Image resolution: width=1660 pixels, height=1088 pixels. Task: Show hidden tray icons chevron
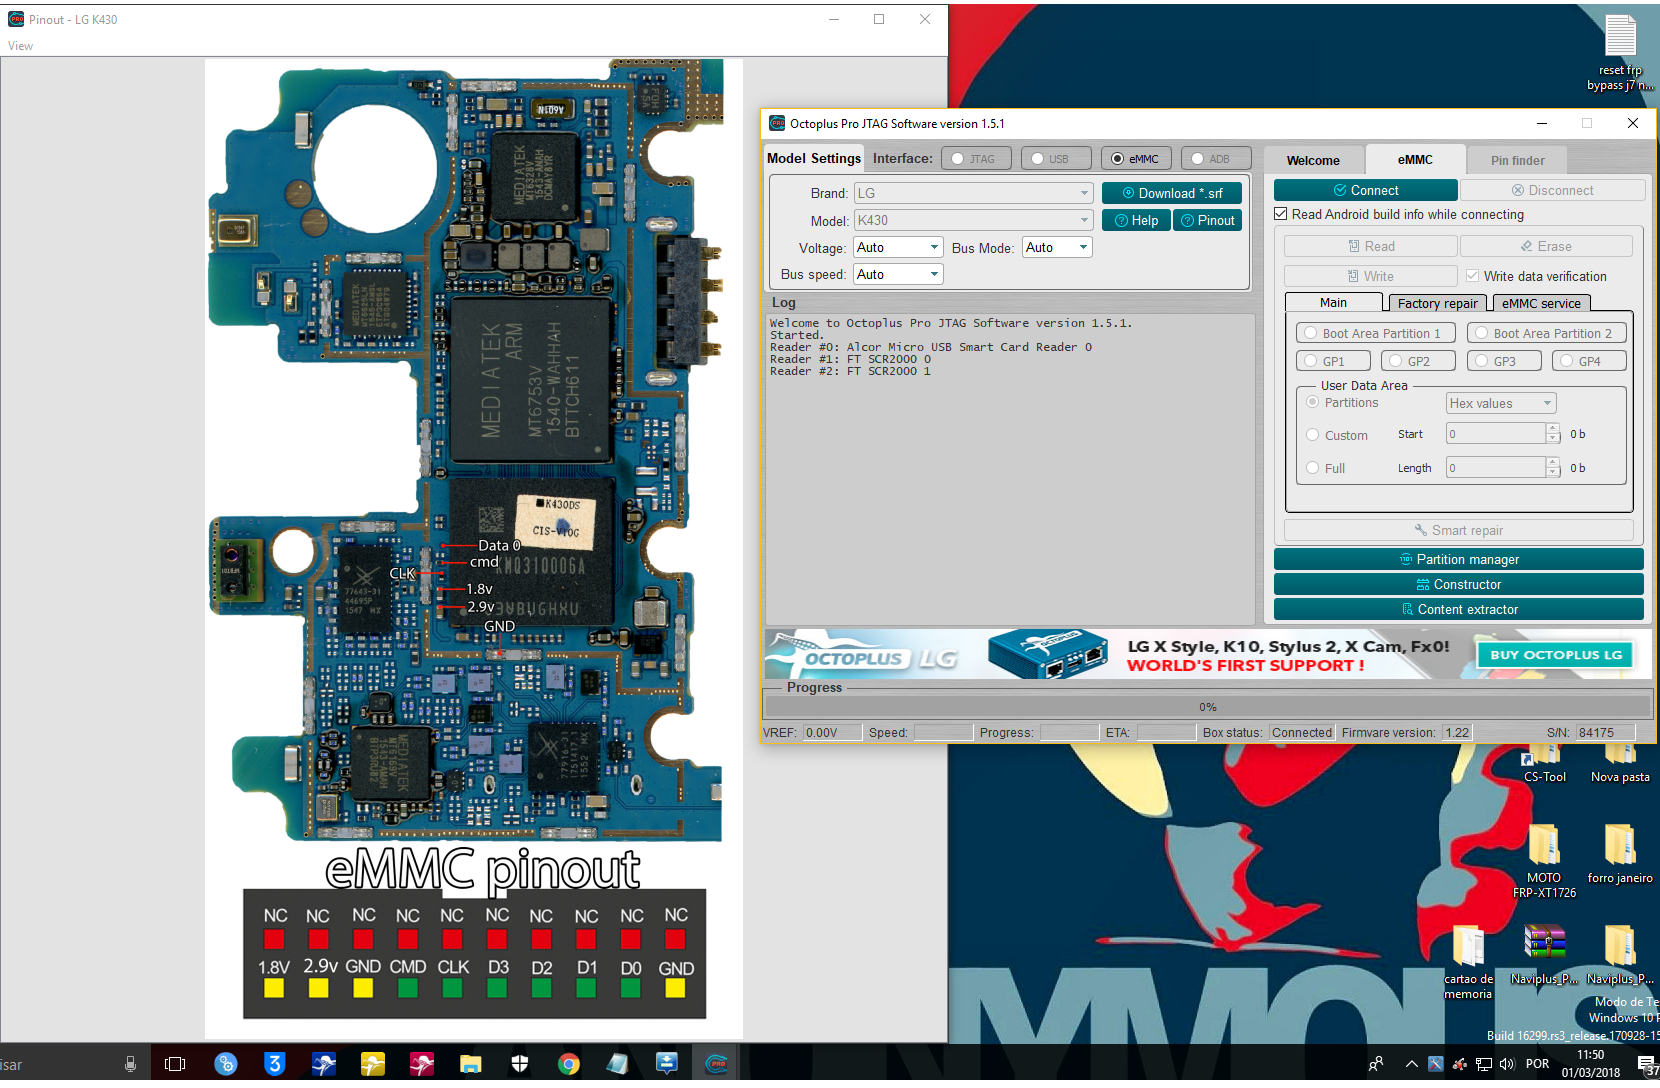tap(1411, 1064)
